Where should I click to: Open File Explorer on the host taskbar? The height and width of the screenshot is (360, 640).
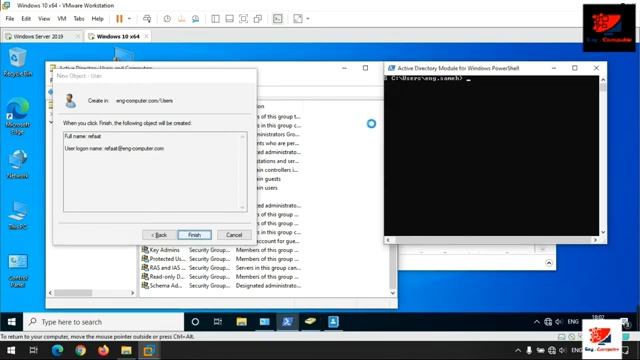click(126, 350)
